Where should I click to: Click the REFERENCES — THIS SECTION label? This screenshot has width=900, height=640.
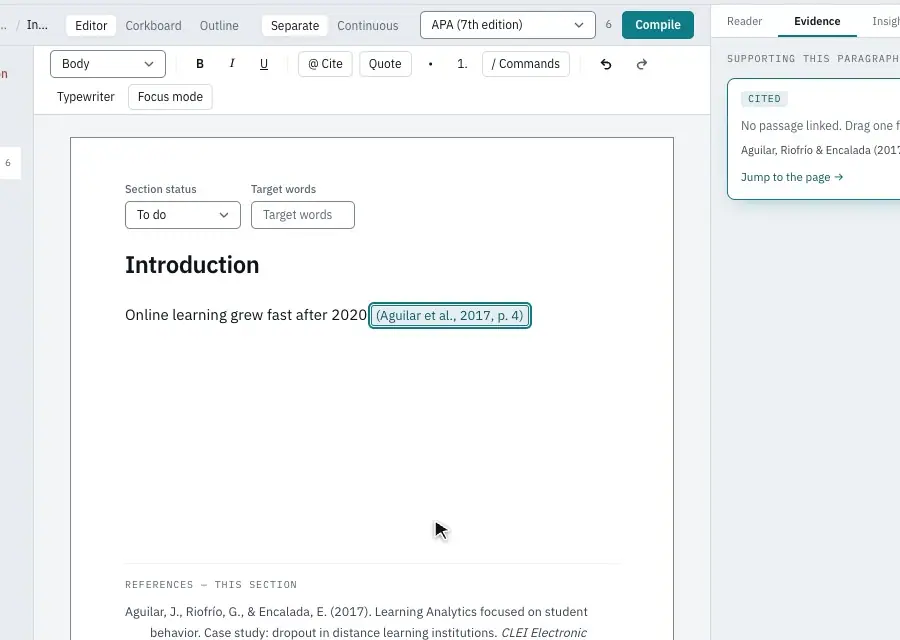[x=211, y=584]
